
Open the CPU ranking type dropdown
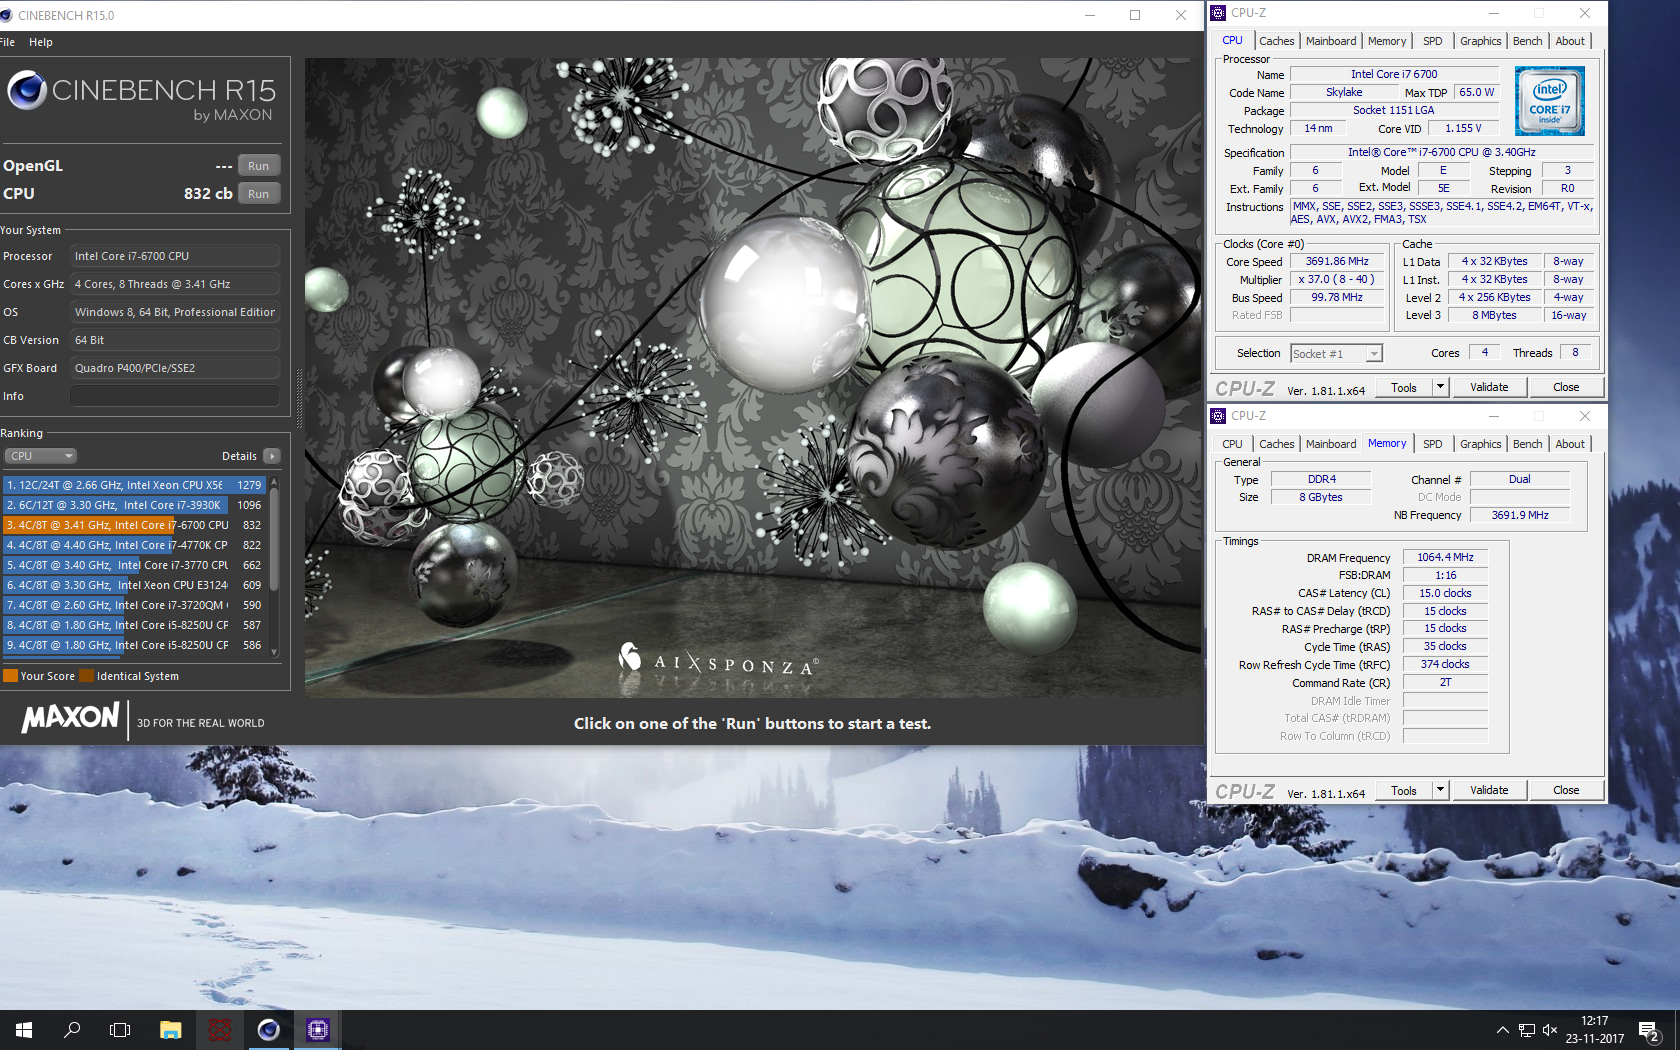41,456
